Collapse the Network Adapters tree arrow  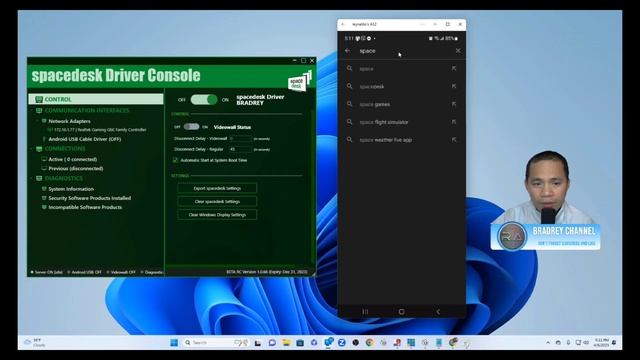(x=38, y=121)
